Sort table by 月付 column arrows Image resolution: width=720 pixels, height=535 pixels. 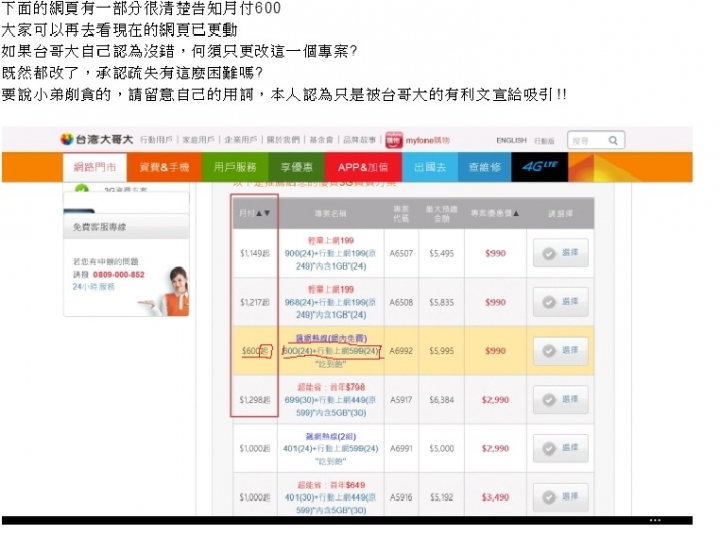pyautogui.click(x=264, y=213)
